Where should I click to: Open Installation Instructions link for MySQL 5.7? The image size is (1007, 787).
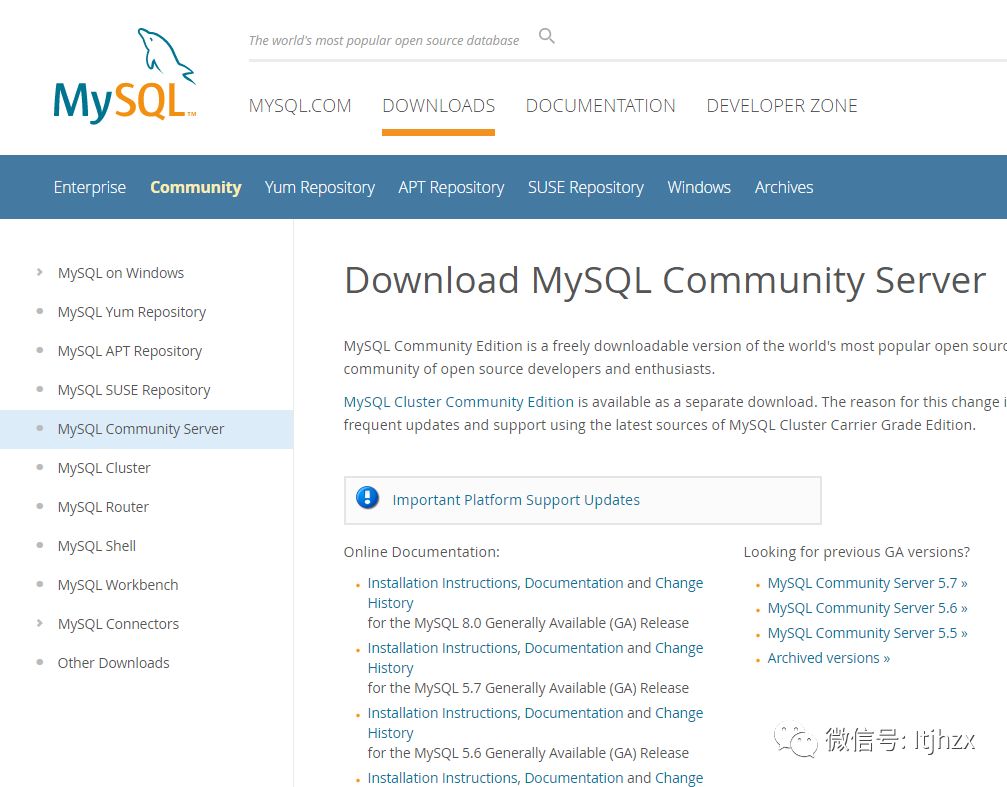pyautogui.click(x=442, y=648)
